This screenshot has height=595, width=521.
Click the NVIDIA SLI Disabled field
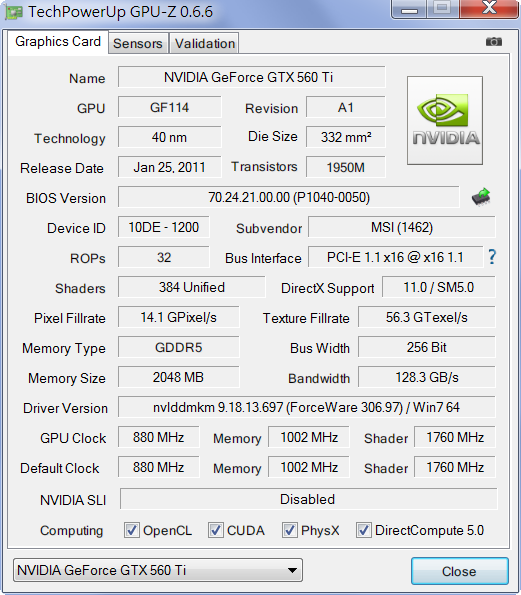tap(308, 499)
